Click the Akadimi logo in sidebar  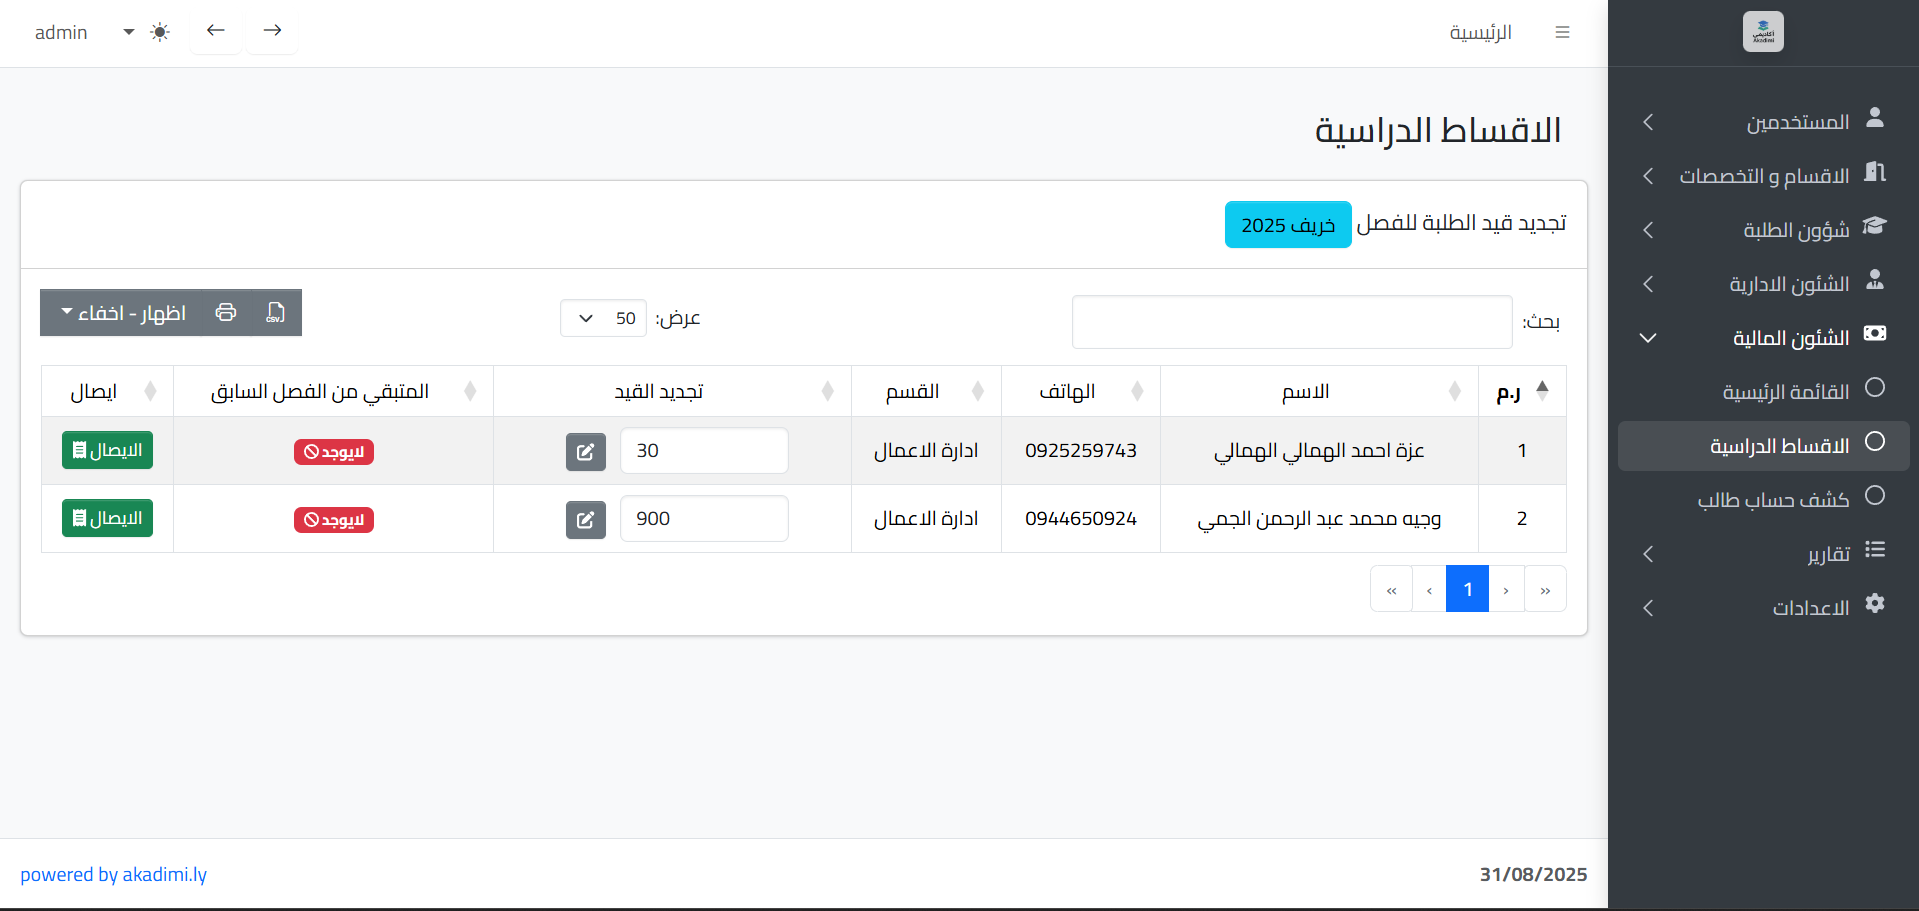[x=1762, y=32]
